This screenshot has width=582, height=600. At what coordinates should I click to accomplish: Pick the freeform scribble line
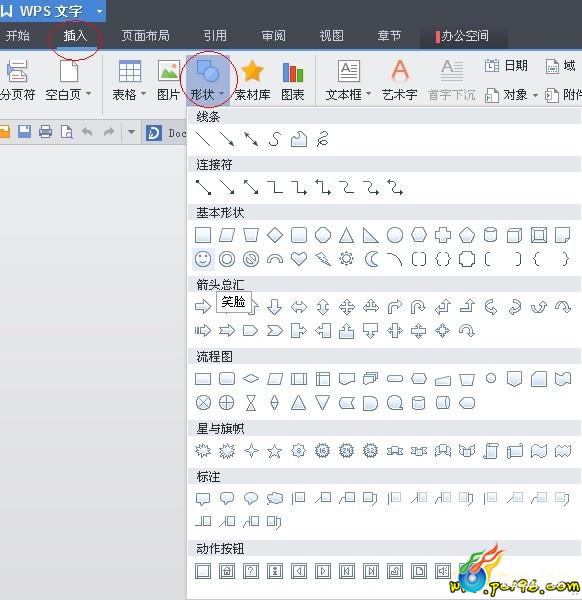323,139
